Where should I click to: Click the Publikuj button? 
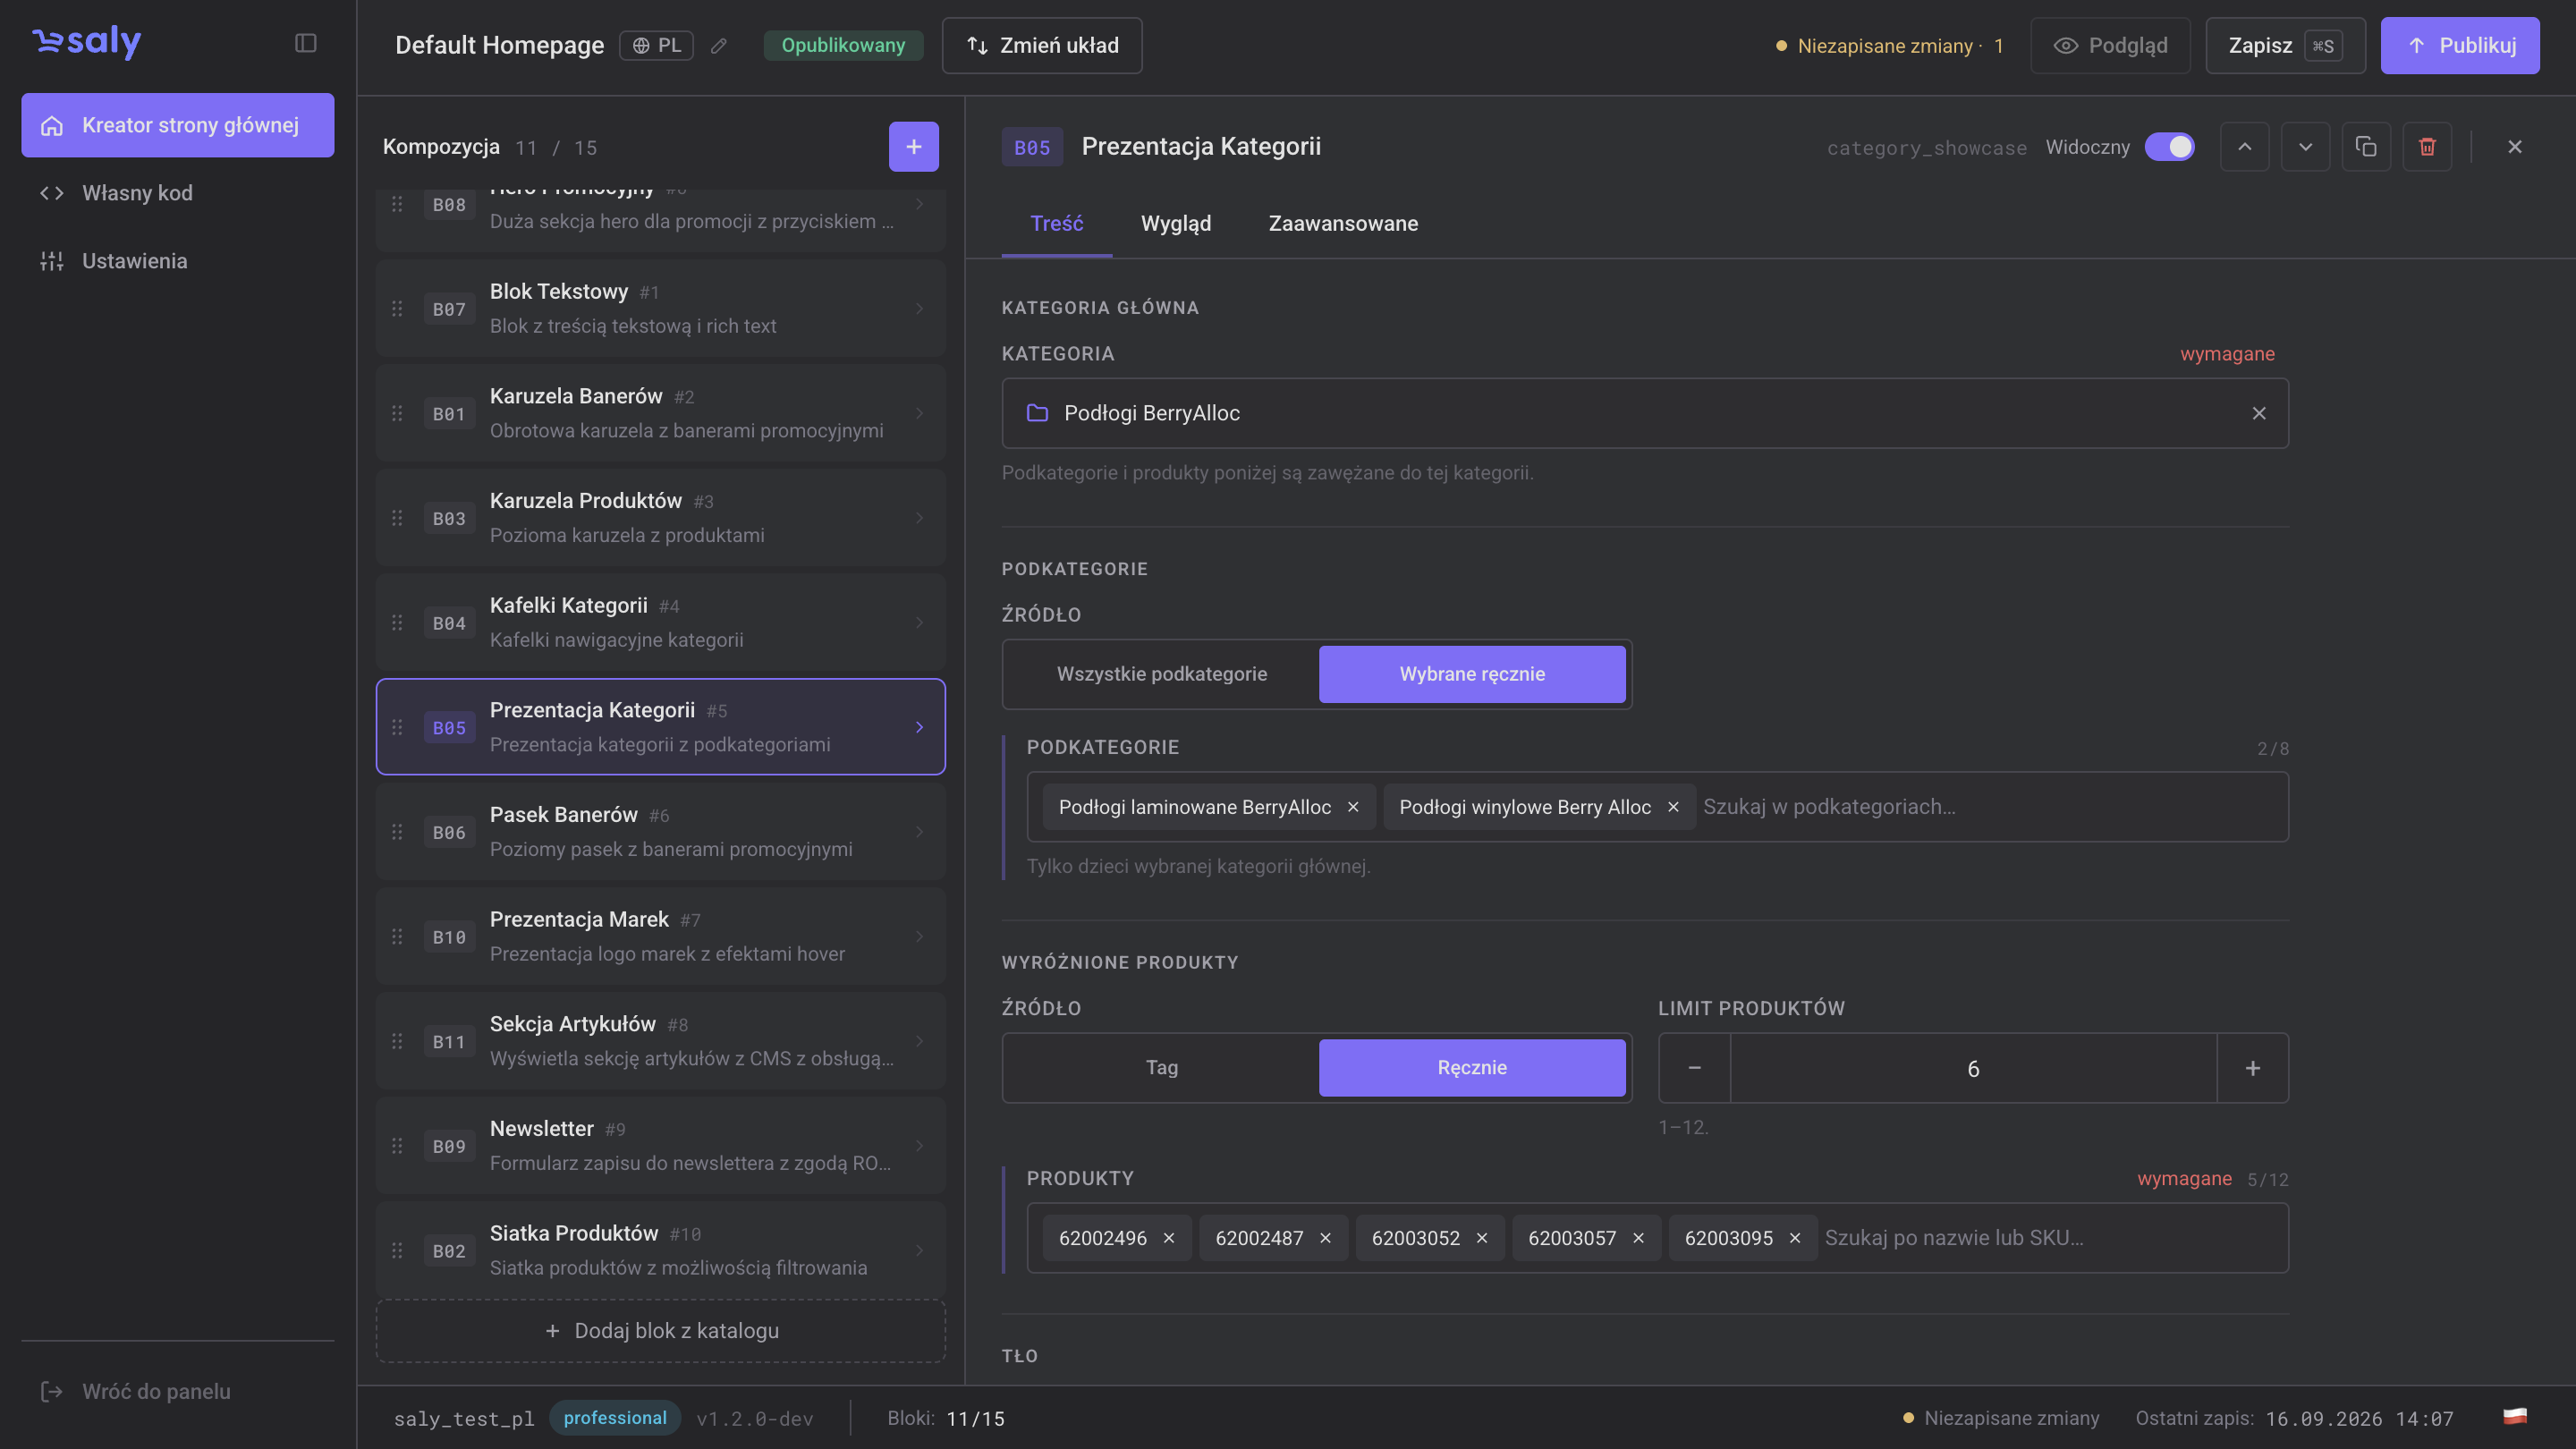pyautogui.click(x=2460, y=46)
